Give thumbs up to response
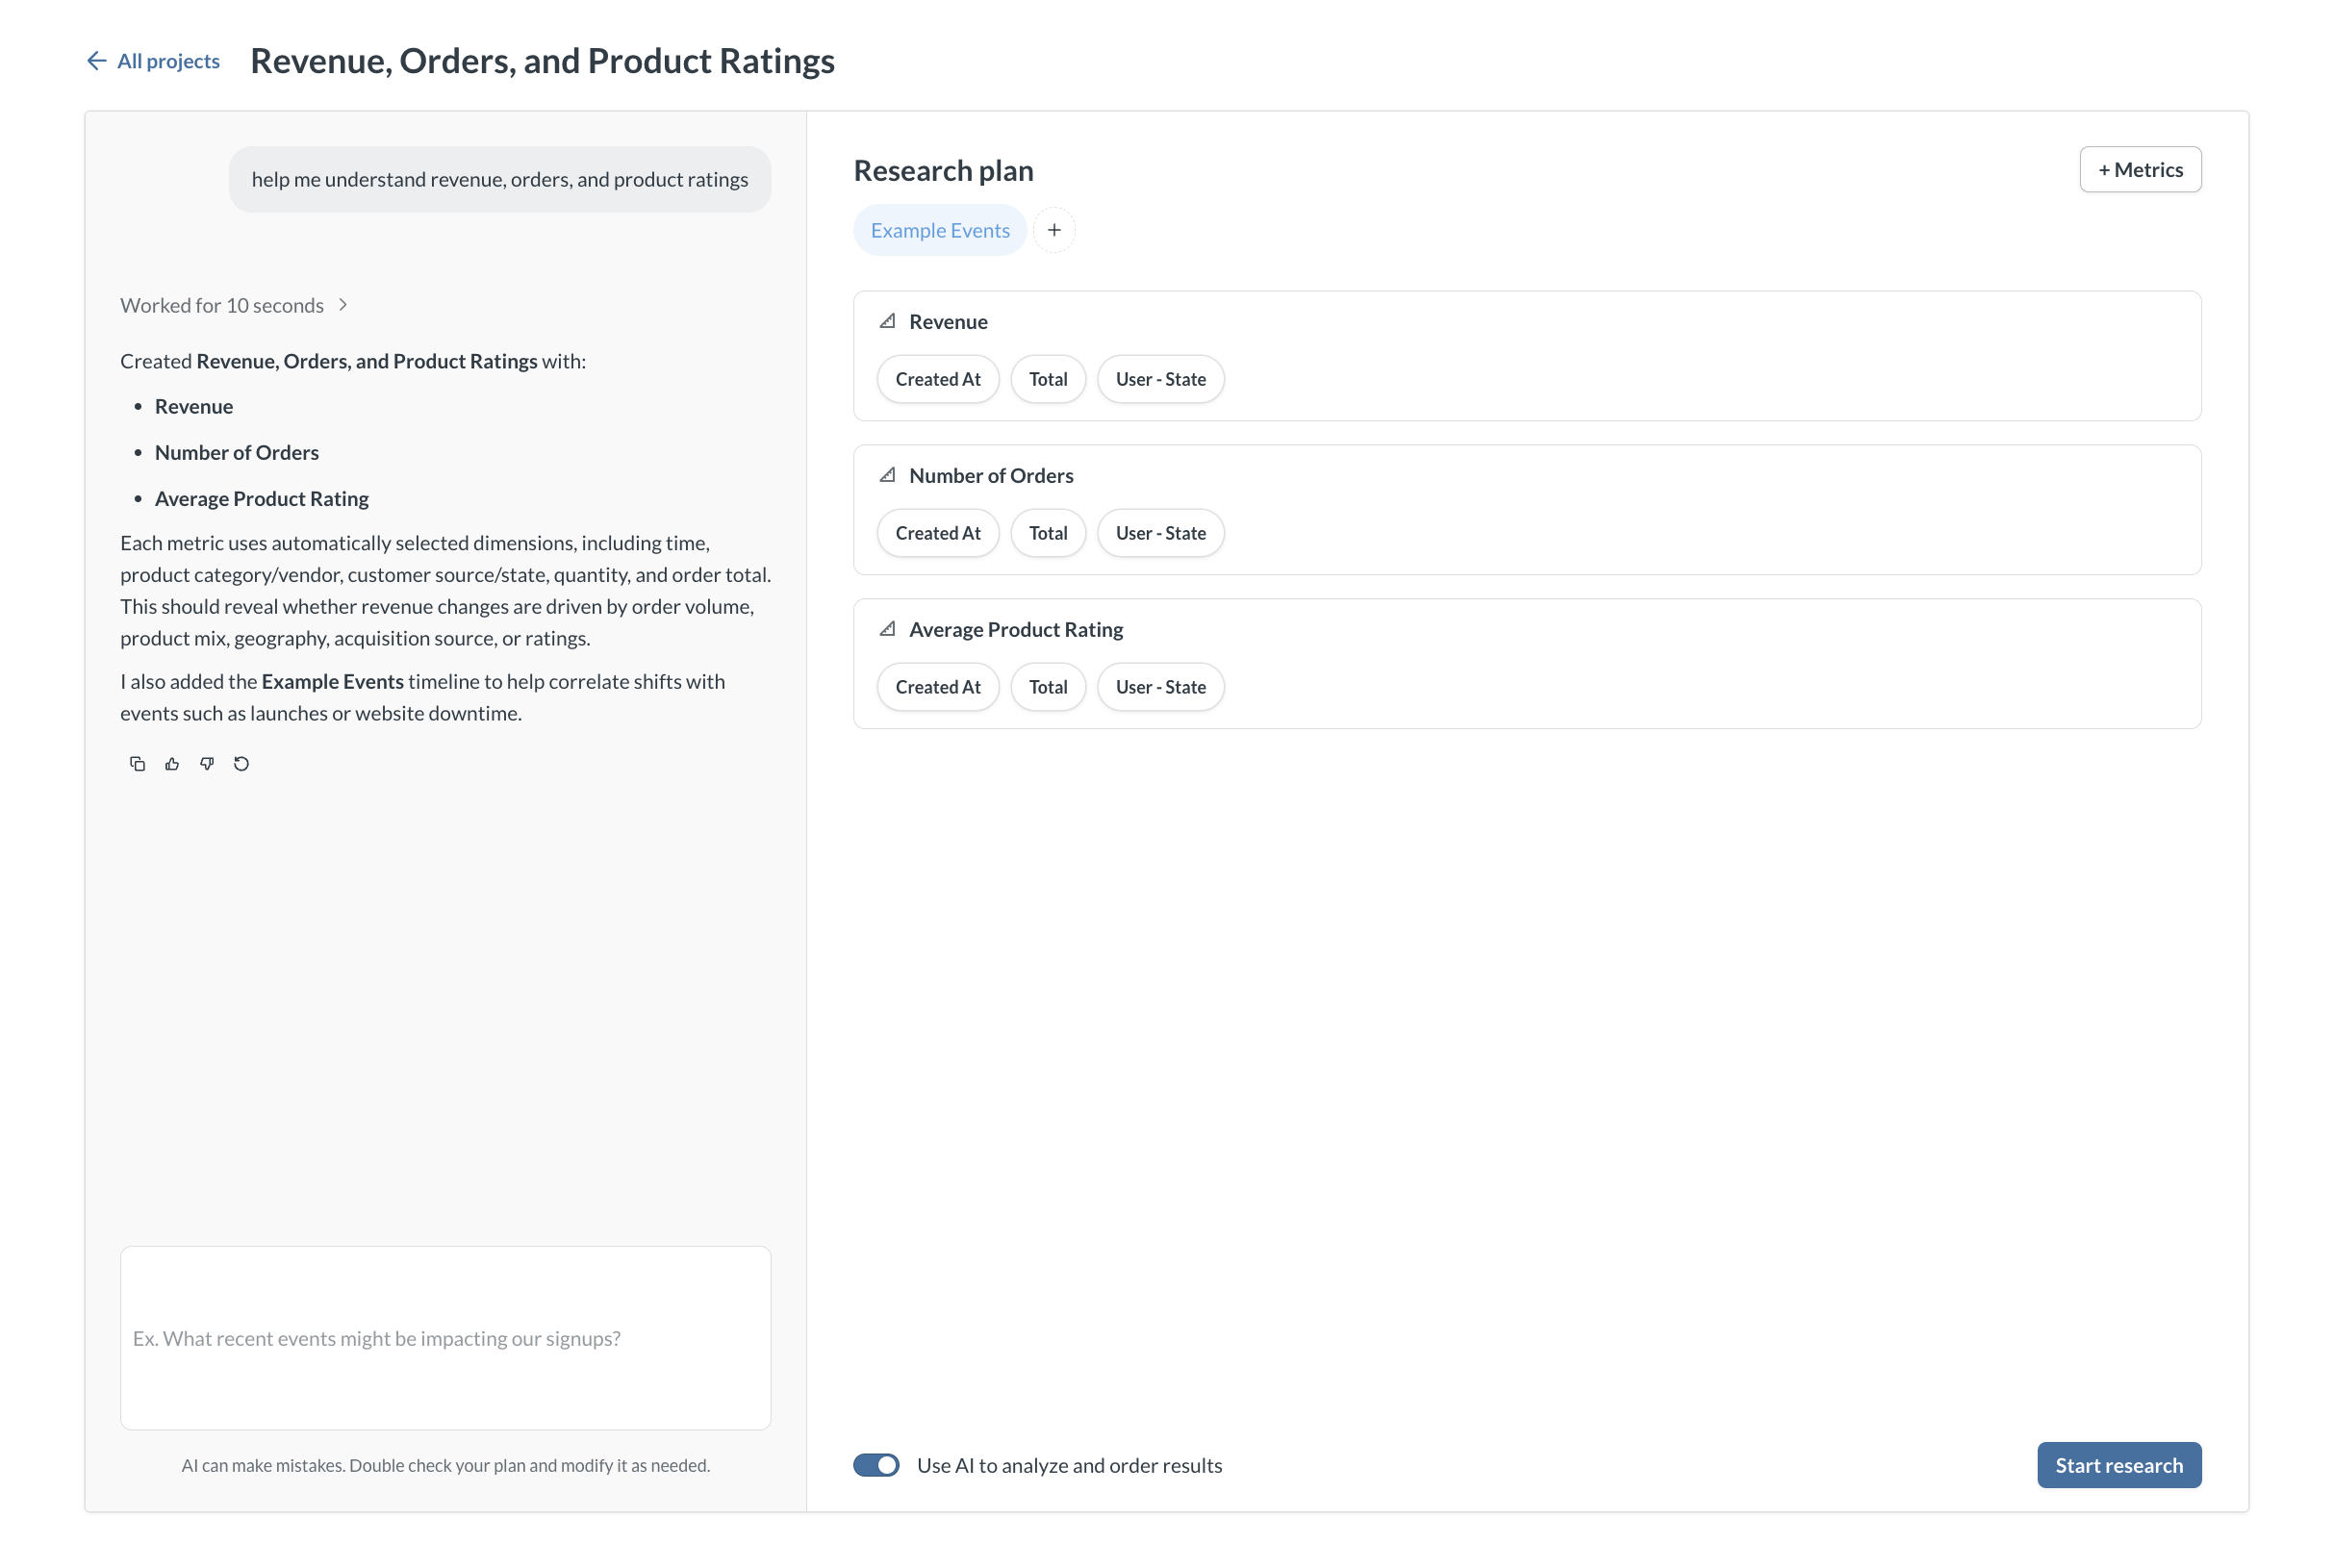The width and height of the screenshot is (2334, 1568). tap(172, 764)
